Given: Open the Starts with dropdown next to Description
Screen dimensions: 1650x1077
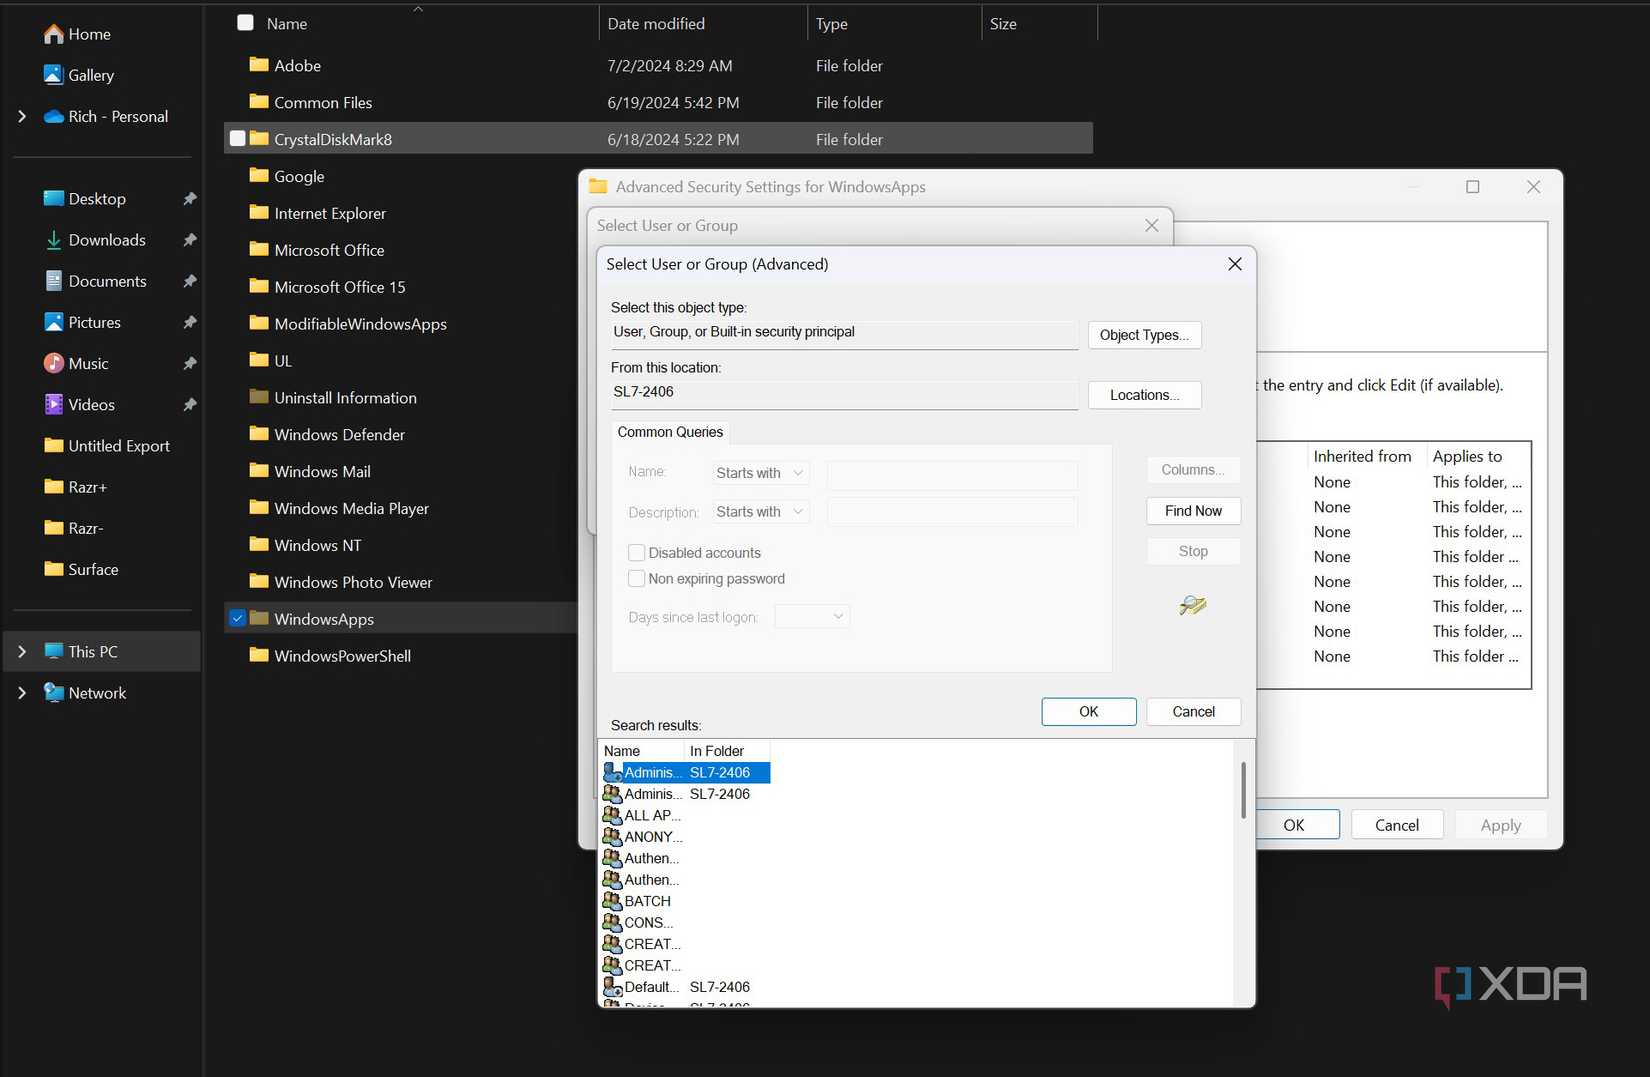Looking at the screenshot, I should [x=759, y=511].
